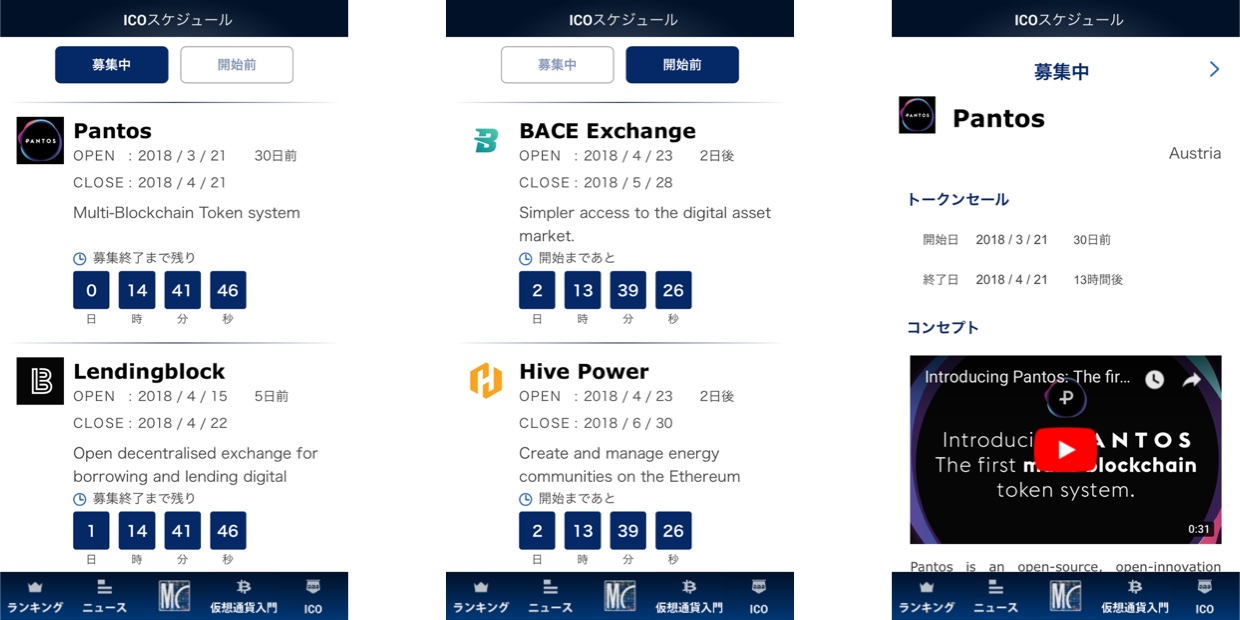Image resolution: width=1240 pixels, height=620 pixels.
Task: Open Pantos entry title in the left list
Action: click(112, 131)
